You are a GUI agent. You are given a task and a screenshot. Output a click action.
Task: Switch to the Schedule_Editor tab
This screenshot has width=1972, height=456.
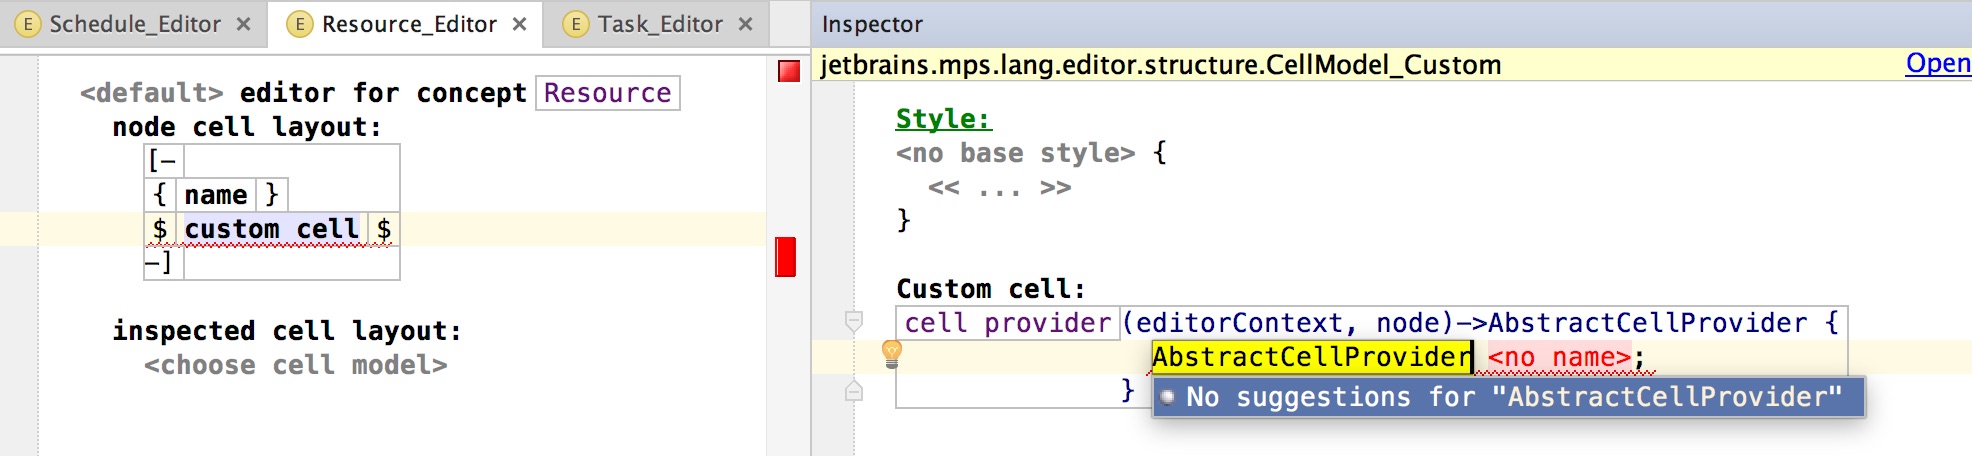click(135, 24)
